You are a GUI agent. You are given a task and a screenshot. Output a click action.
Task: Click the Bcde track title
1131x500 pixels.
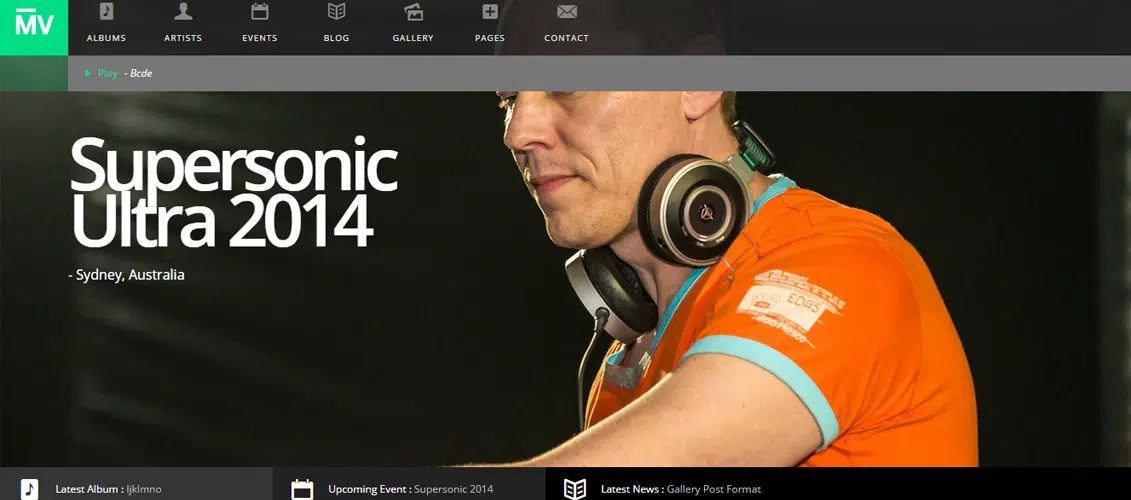pos(141,73)
